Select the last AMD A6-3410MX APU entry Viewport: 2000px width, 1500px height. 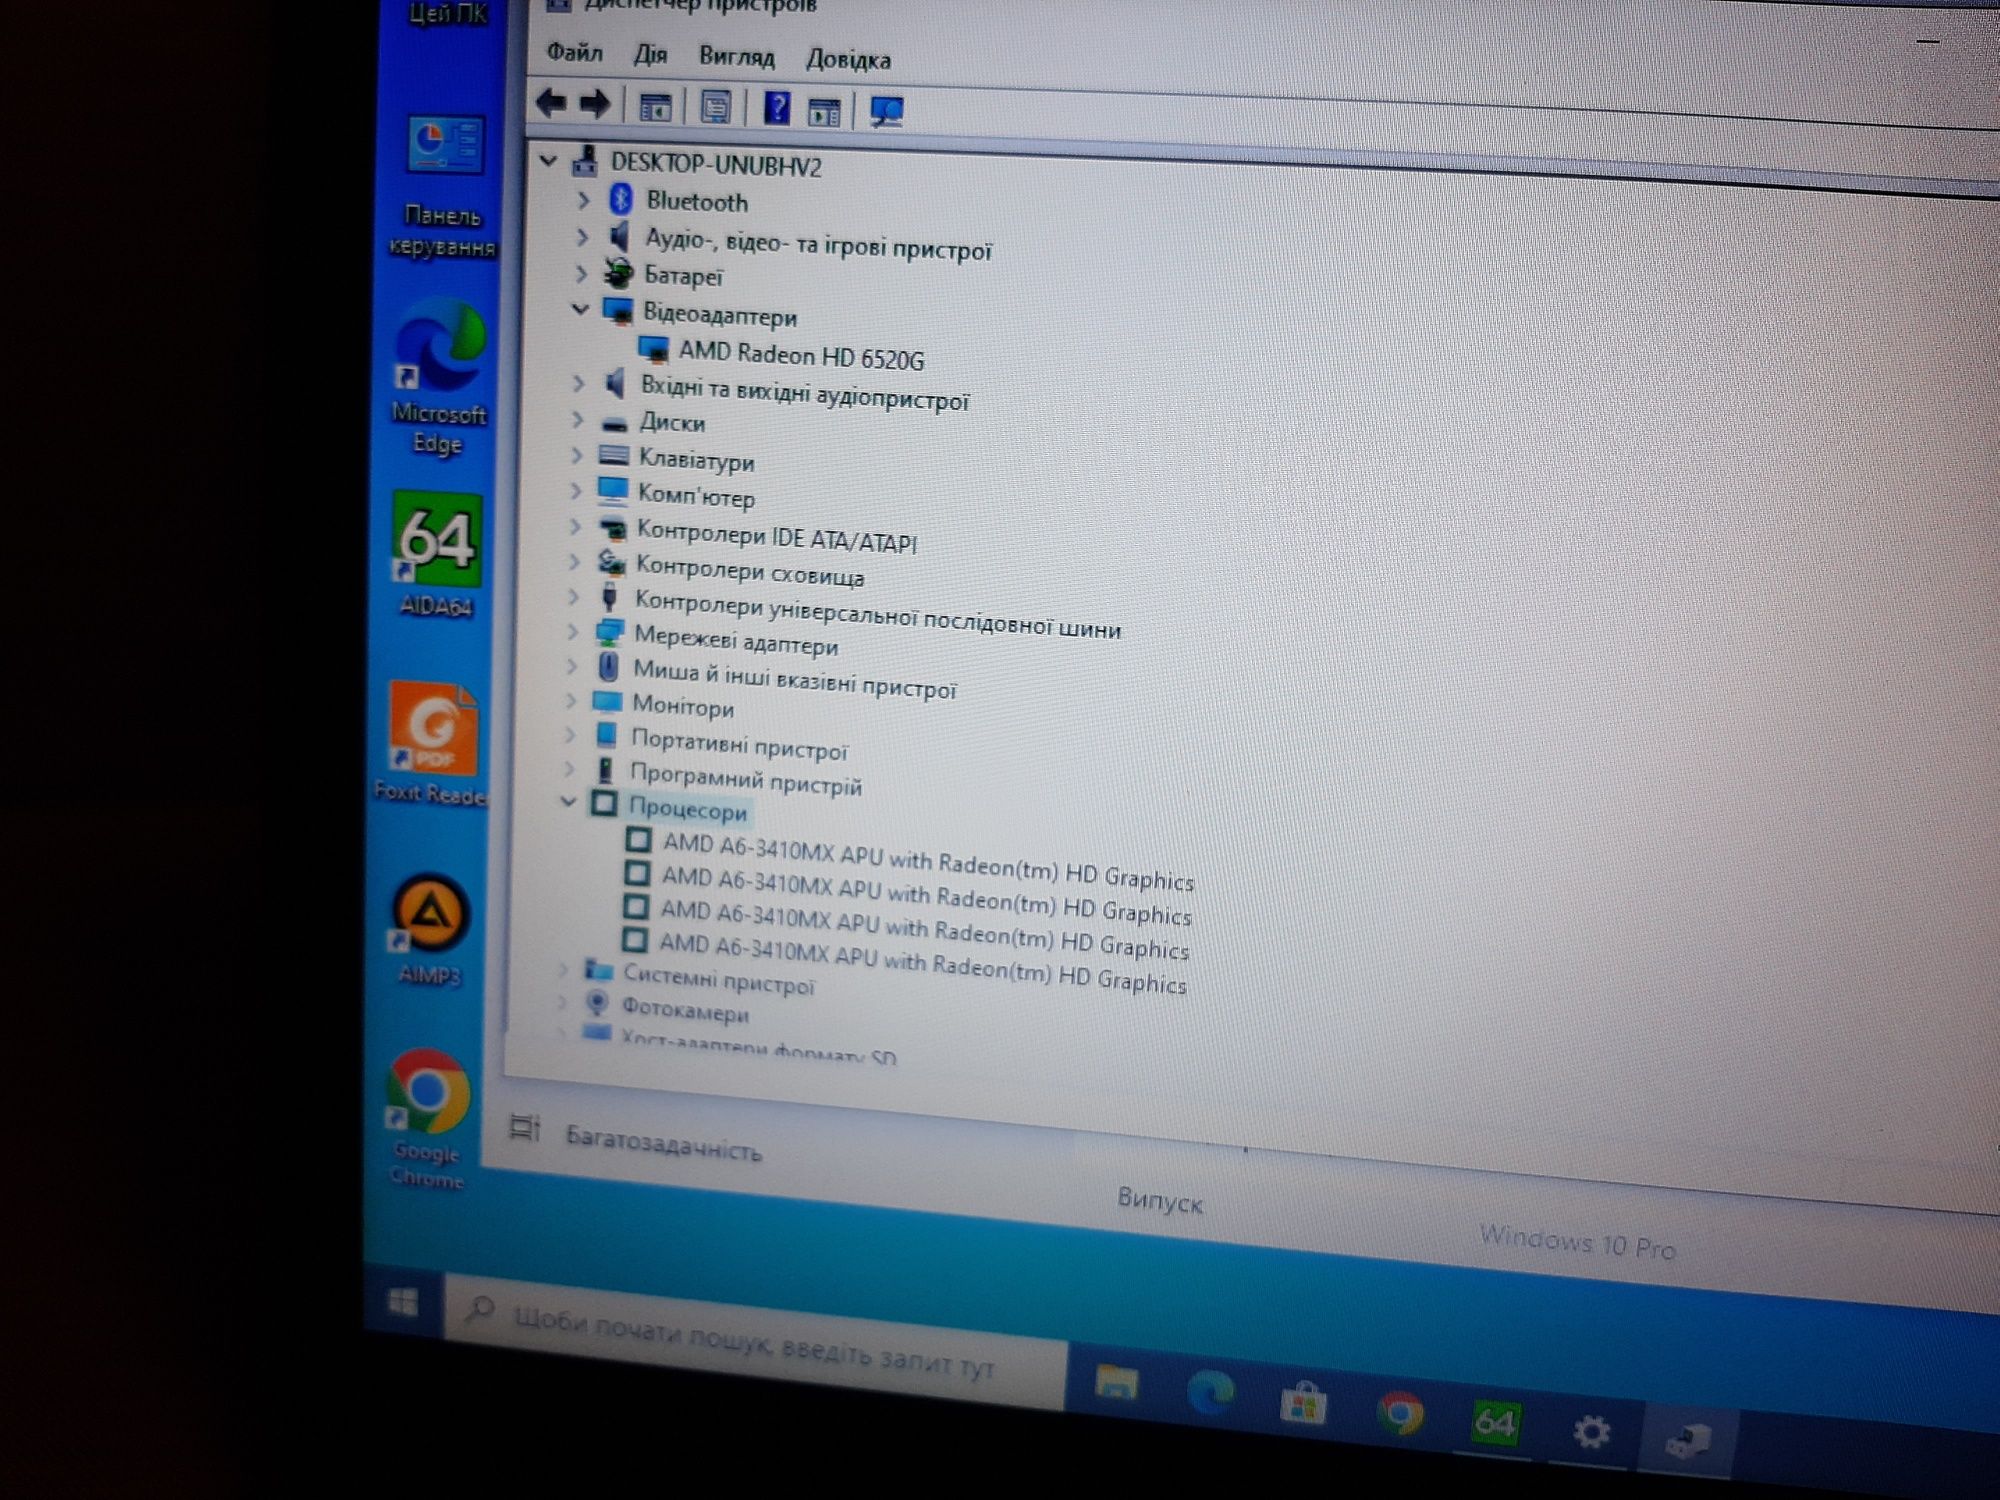(922, 964)
